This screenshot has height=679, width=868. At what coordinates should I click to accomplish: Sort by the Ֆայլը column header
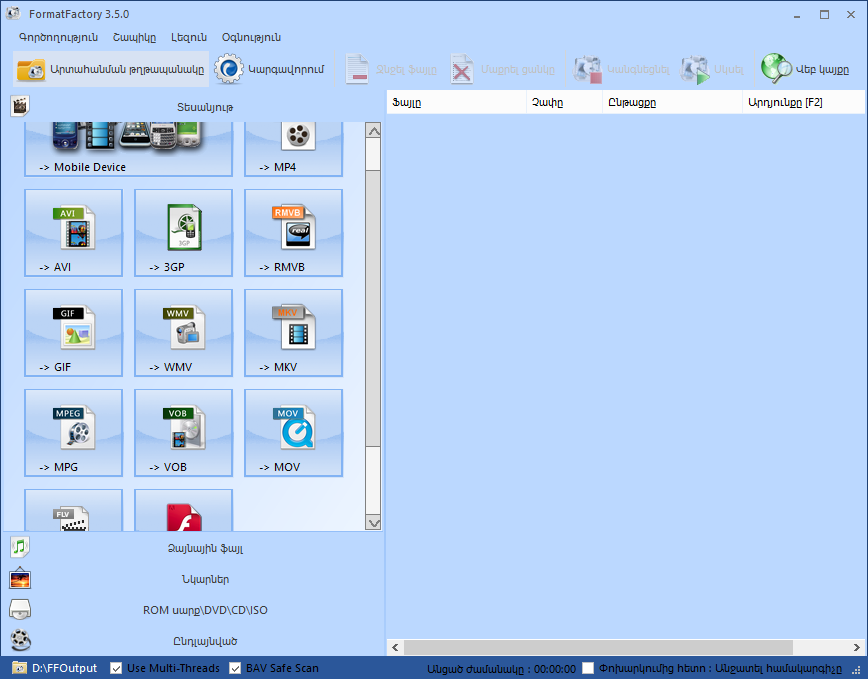coord(456,102)
